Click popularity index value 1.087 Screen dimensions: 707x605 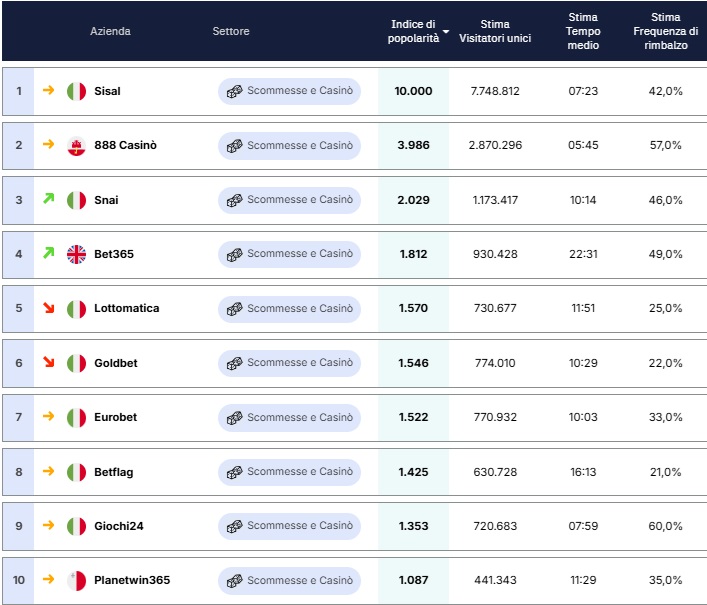[x=413, y=580]
